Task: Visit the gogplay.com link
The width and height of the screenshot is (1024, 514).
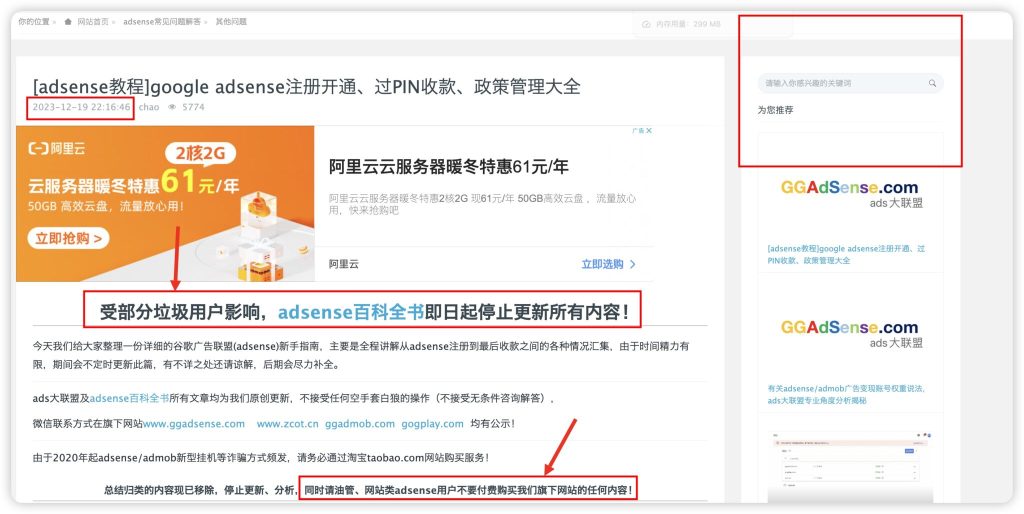Action: pyautogui.click(x=432, y=424)
